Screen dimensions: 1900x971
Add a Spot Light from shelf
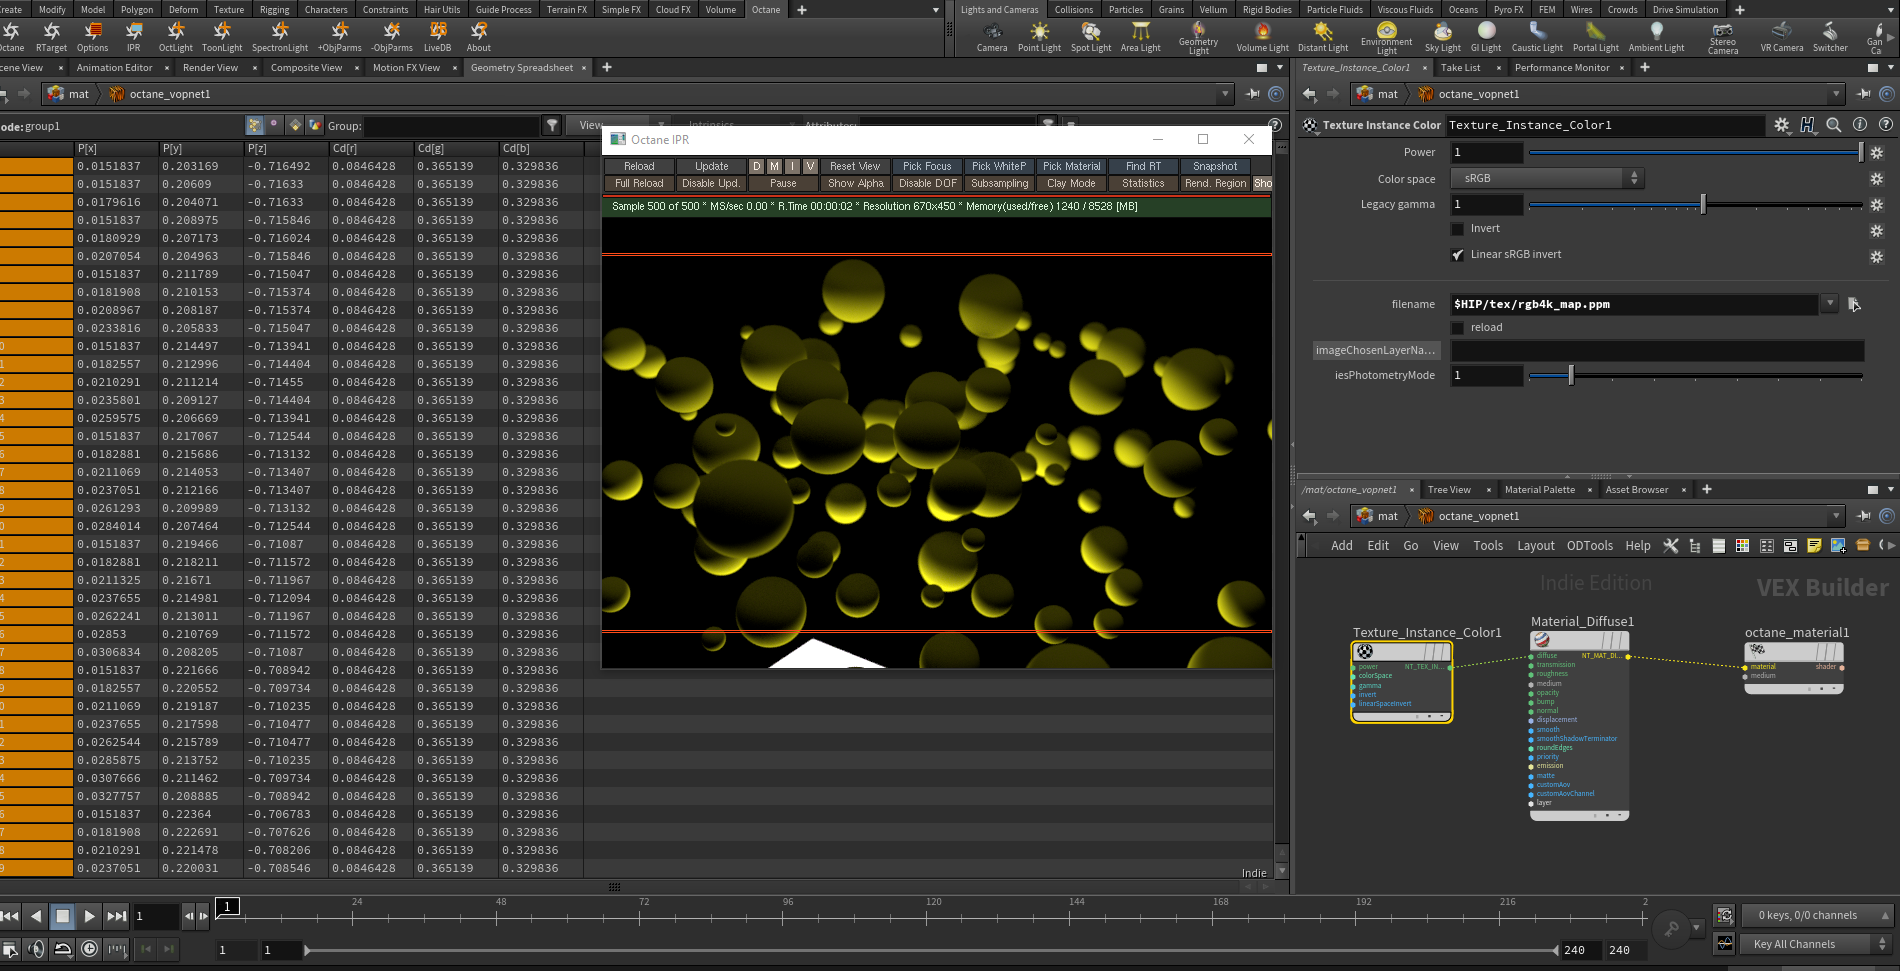[x=1090, y=37]
